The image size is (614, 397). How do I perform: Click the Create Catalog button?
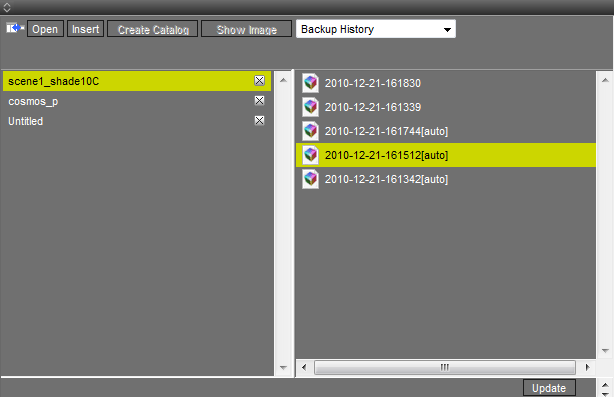(x=153, y=29)
